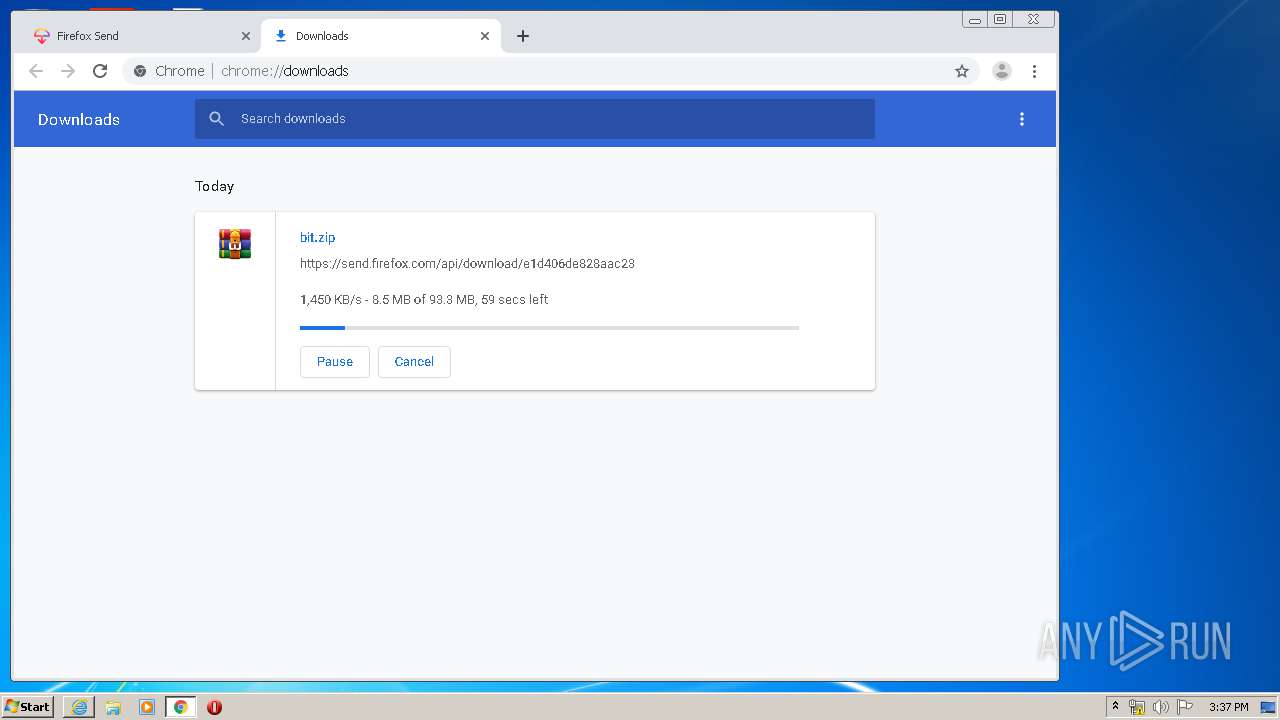Click the show desktop tray icon
This screenshot has width=1280, height=720.
[x=1268, y=707]
